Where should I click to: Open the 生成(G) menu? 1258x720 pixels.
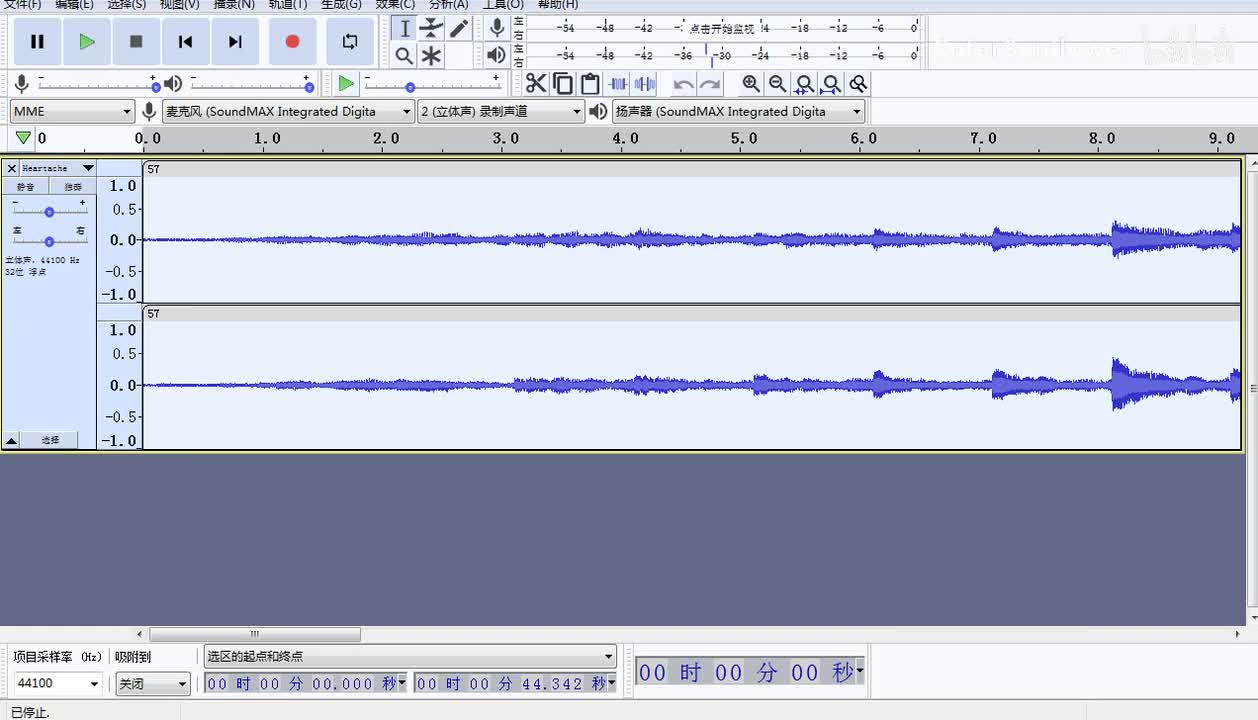point(341,5)
